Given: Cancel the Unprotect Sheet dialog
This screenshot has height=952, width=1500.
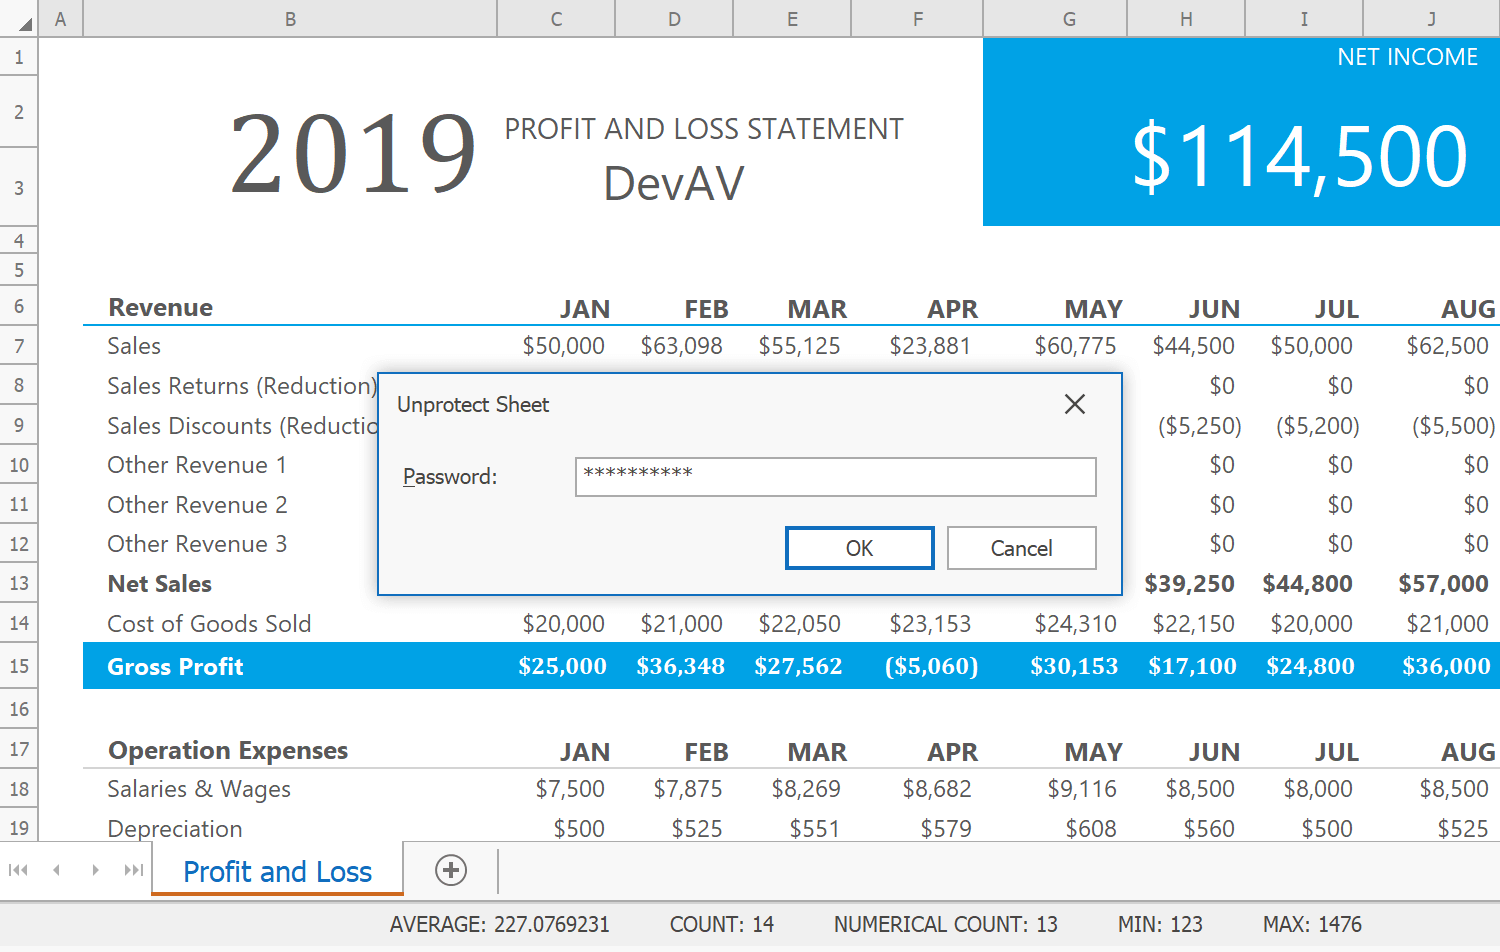Looking at the screenshot, I should 1021,548.
